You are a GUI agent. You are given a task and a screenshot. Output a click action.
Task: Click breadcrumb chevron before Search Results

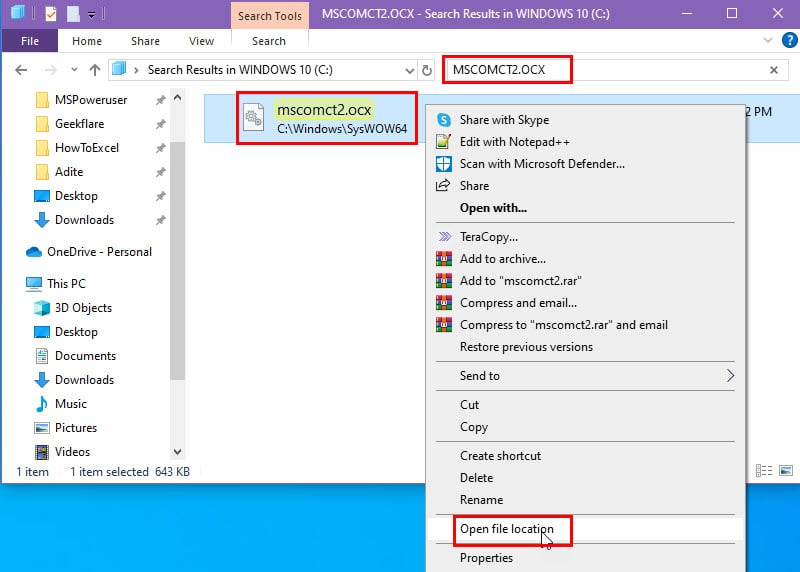136,70
